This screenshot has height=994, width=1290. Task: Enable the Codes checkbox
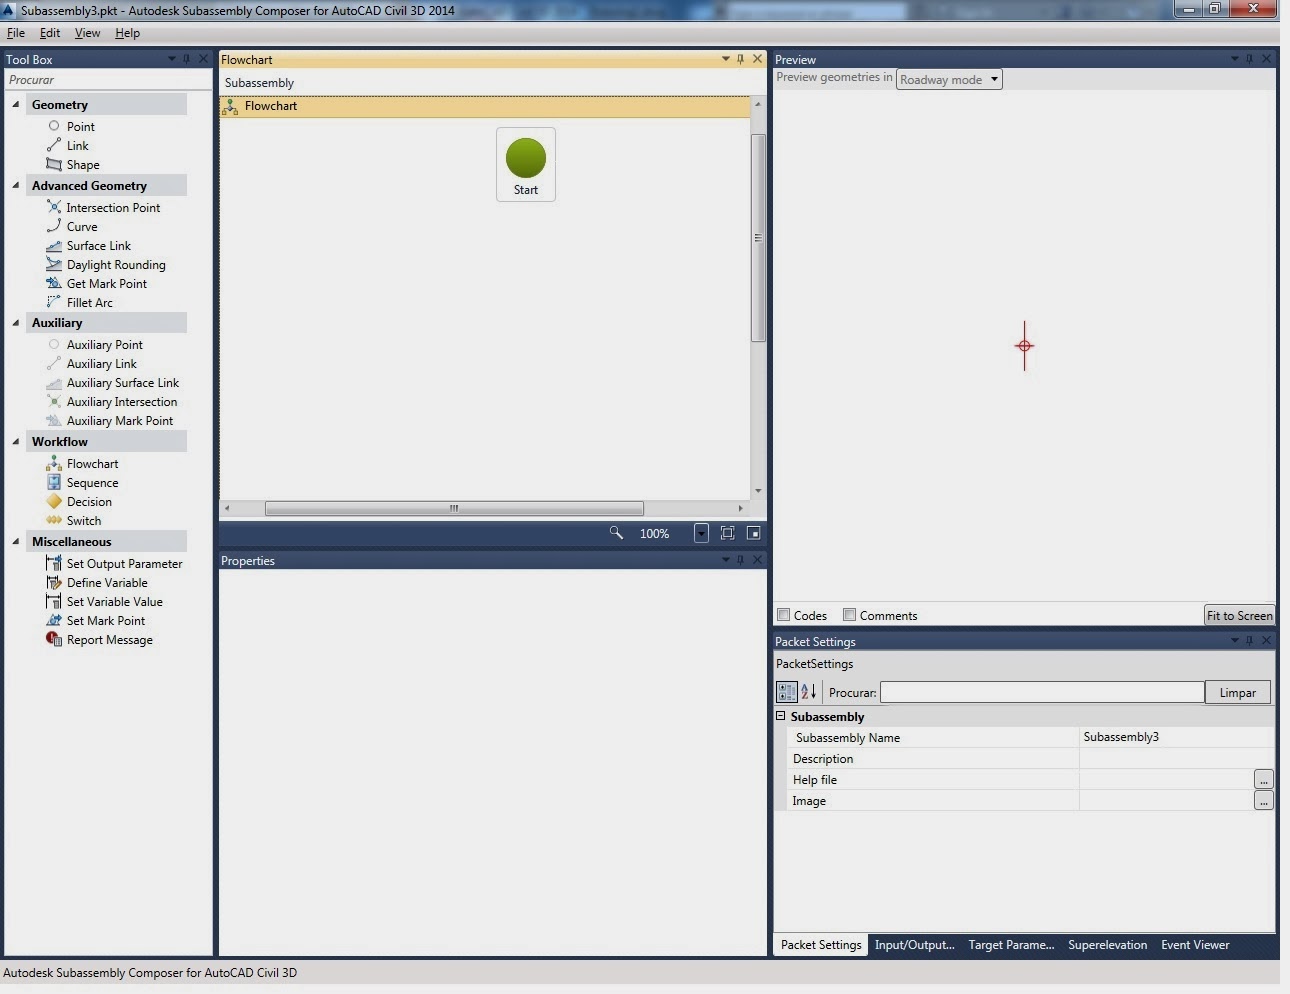[x=784, y=615]
